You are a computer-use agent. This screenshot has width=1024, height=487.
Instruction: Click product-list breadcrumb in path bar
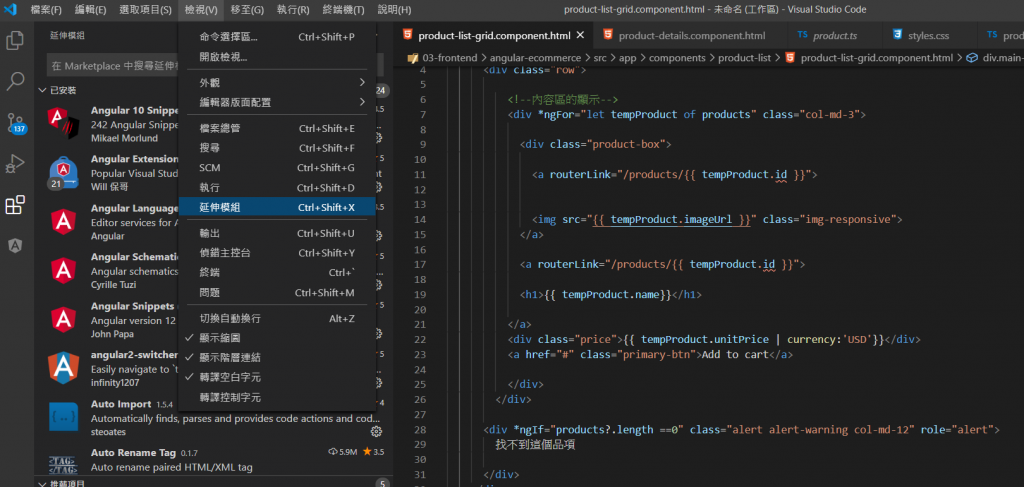point(744,58)
